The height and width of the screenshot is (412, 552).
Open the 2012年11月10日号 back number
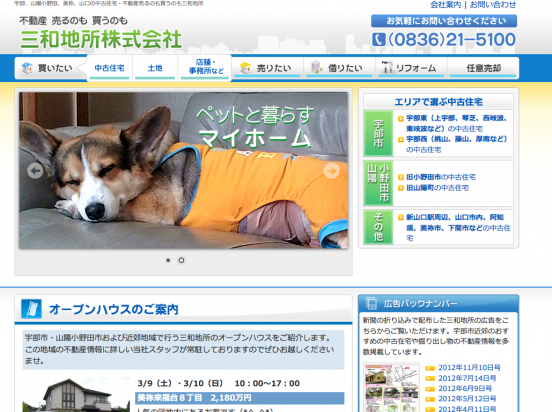(469, 368)
